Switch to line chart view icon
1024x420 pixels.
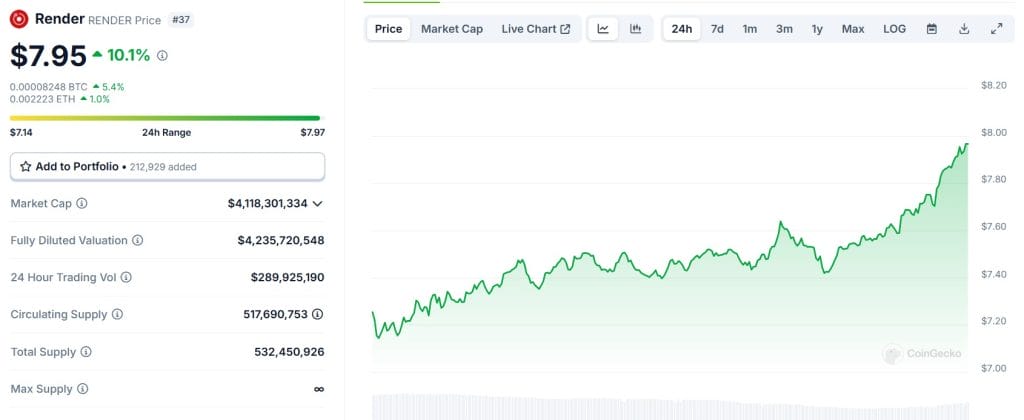[x=603, y=29]
